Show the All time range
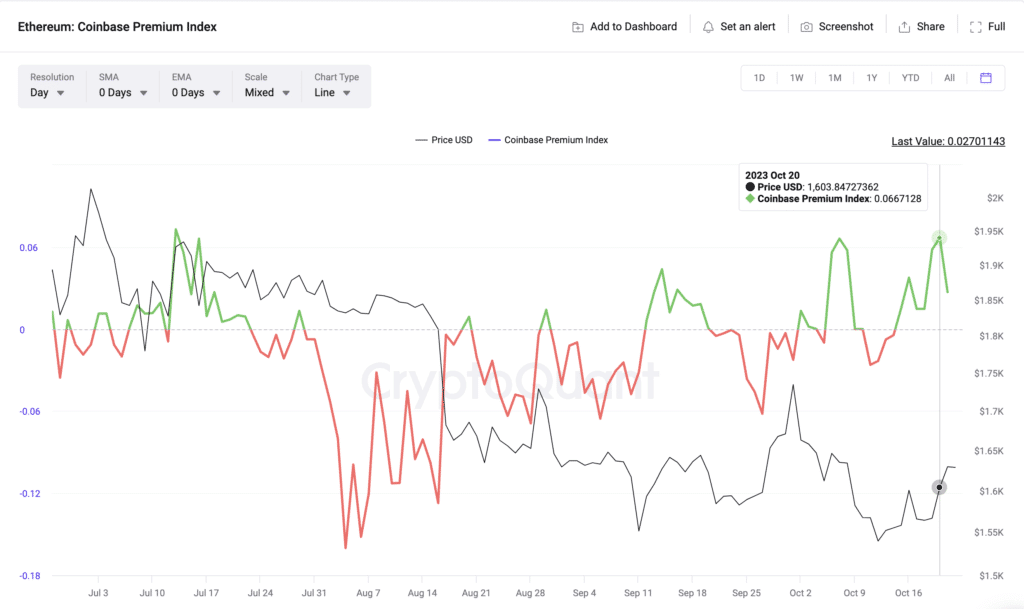Image resolution: width=1024 pixels, height=609 pixels. [949, 78]
